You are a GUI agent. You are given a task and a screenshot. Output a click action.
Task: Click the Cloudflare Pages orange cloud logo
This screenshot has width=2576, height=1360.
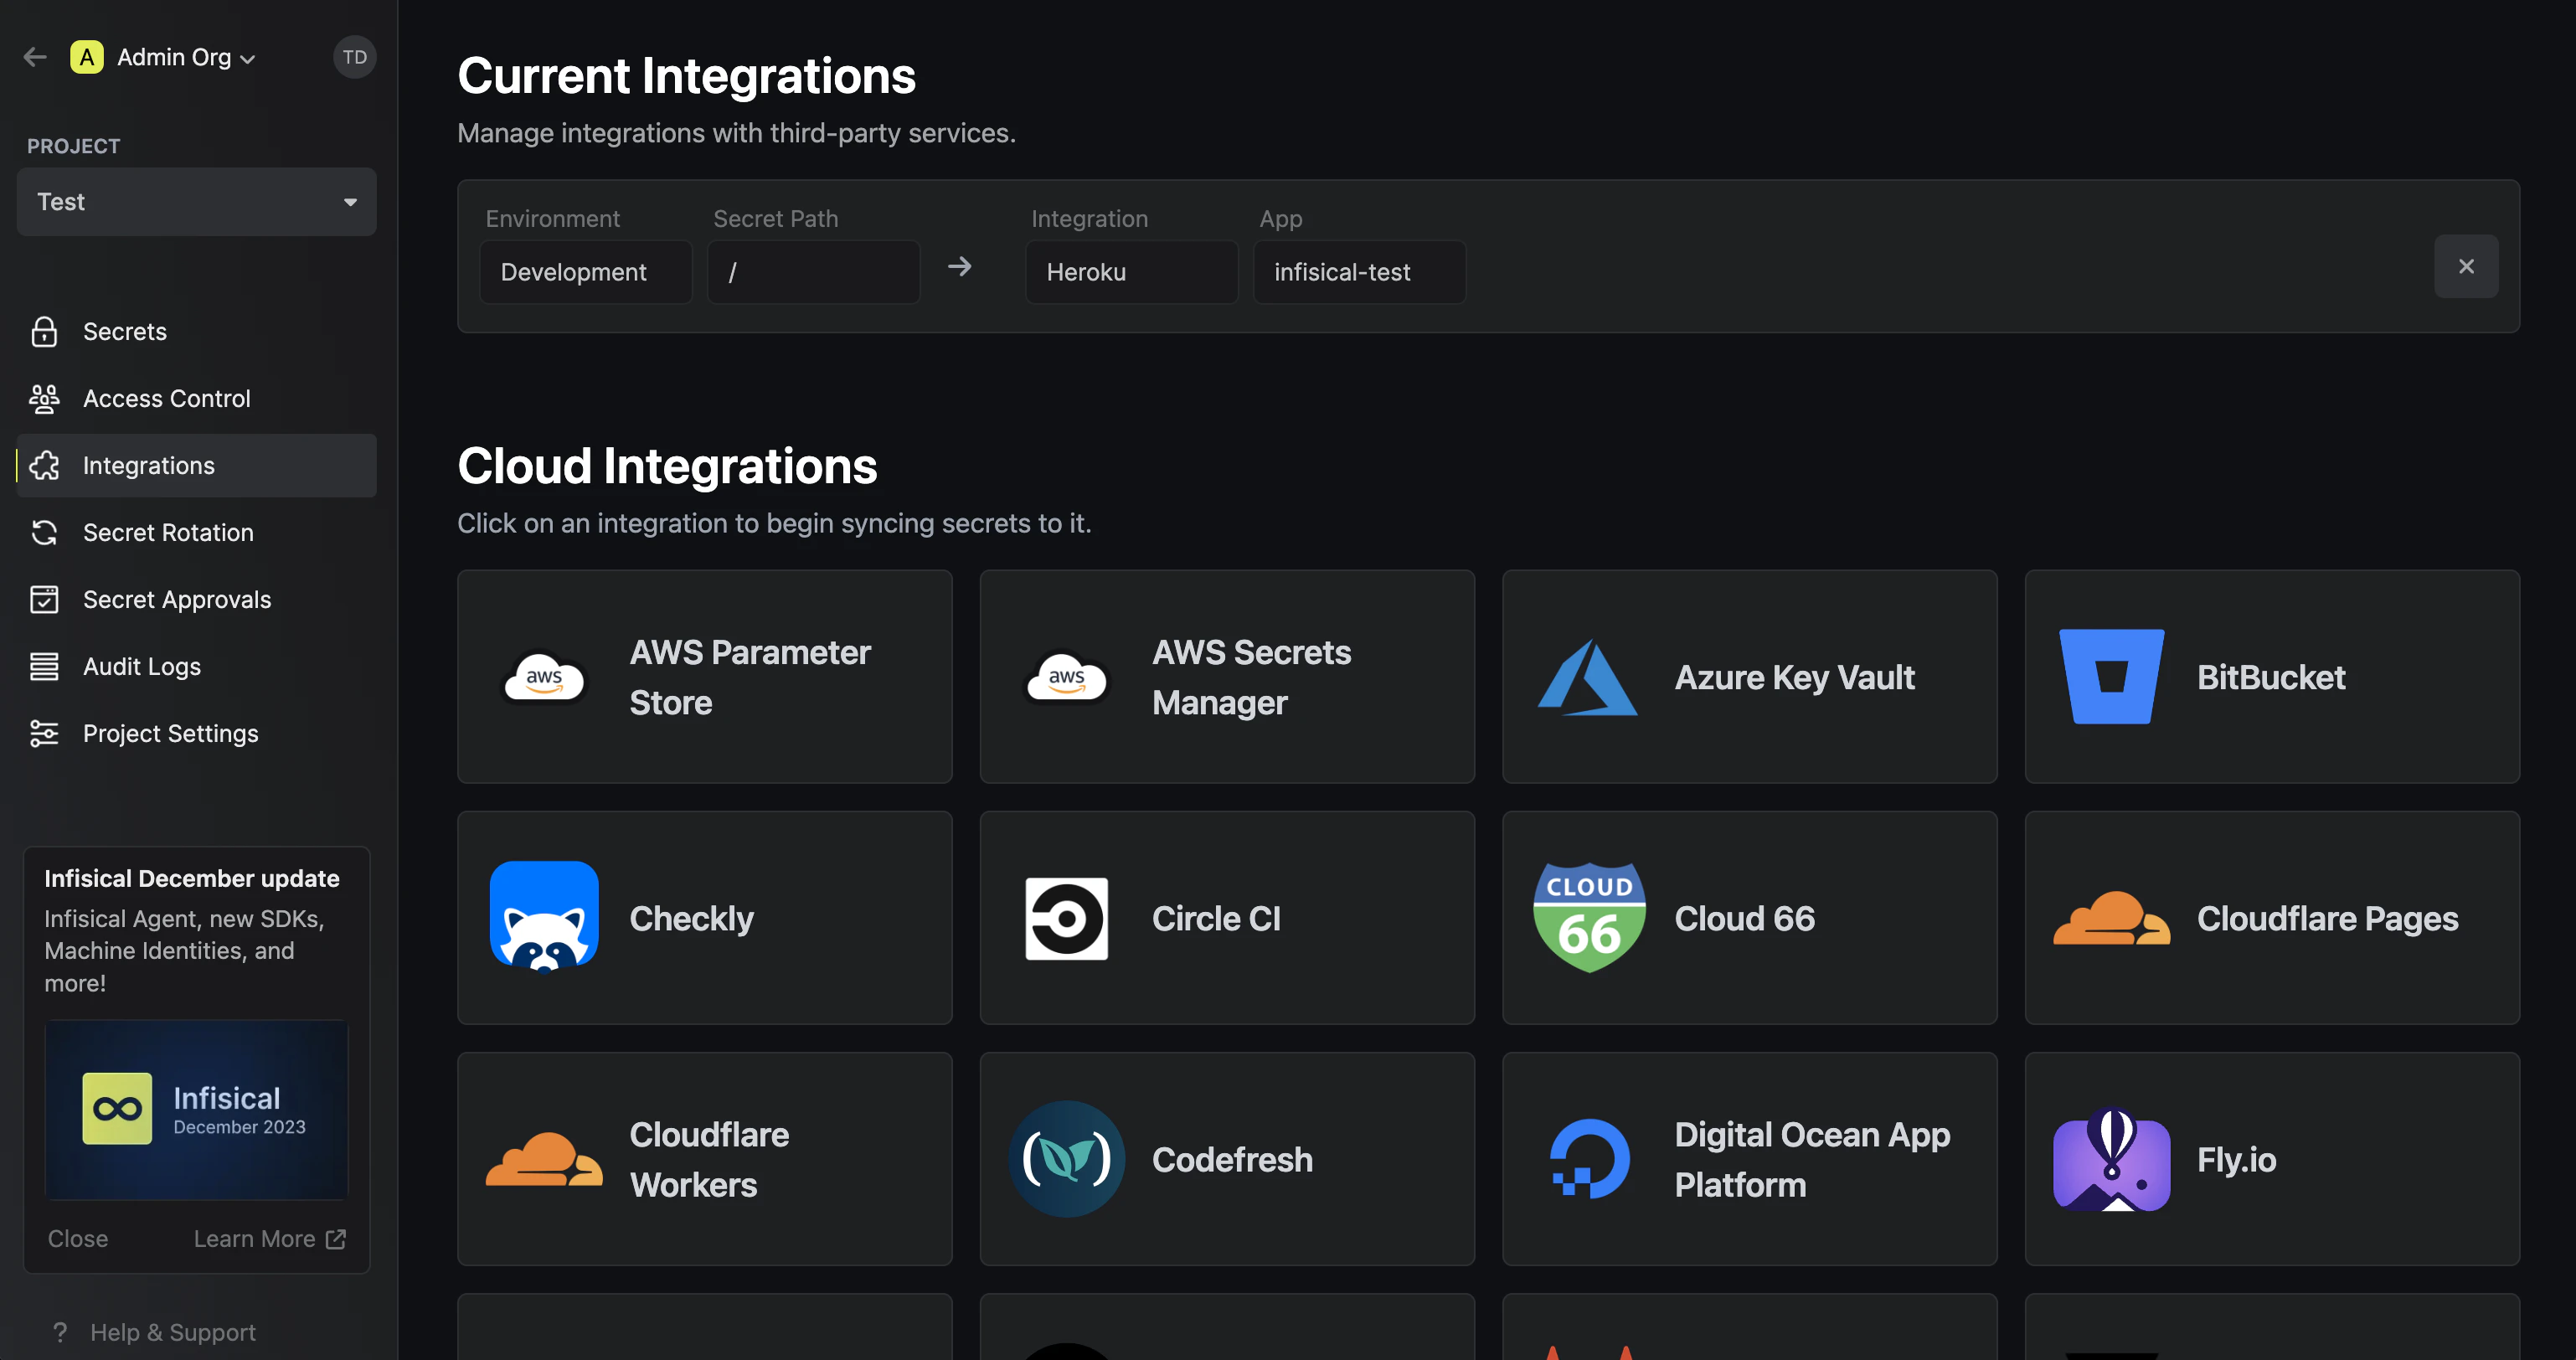[2111, 918]
